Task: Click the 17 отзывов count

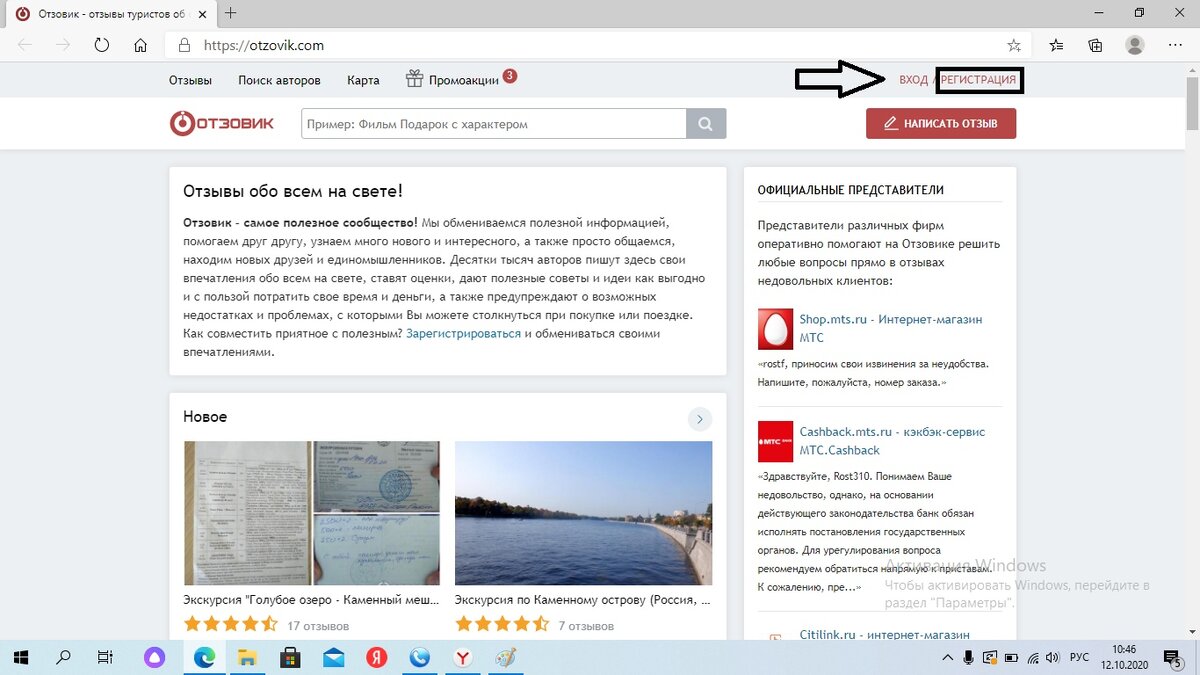Action: pyautogui.click(x=318, y=626)
